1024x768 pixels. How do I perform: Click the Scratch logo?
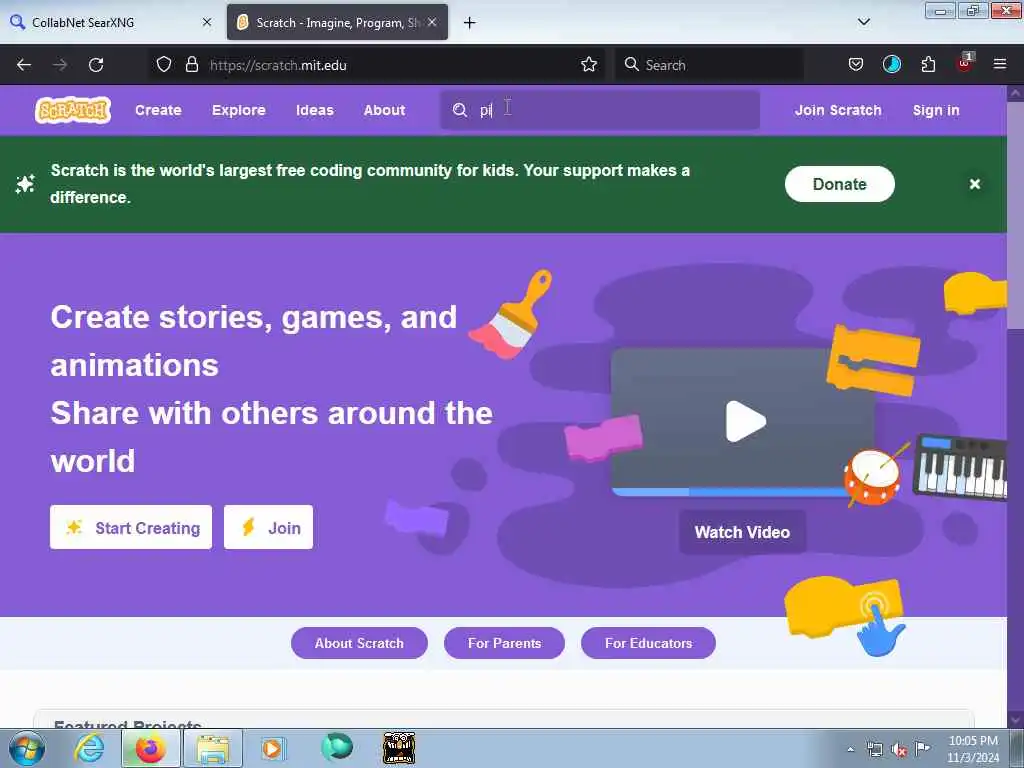(73, 110)
